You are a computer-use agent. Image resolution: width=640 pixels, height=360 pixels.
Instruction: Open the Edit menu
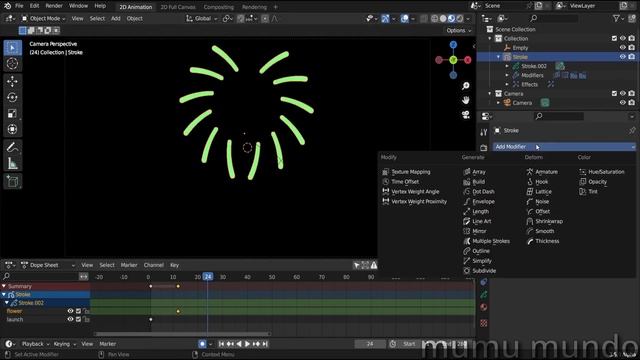pyautogui.click(x=34, y=6)
